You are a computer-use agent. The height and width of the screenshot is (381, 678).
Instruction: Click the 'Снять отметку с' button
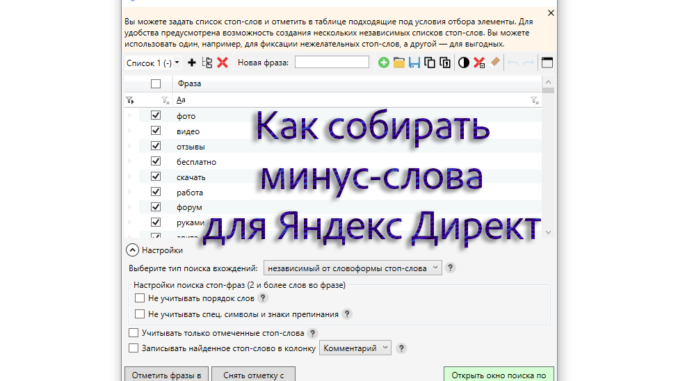pyautogui.click(x=253, y=375)
